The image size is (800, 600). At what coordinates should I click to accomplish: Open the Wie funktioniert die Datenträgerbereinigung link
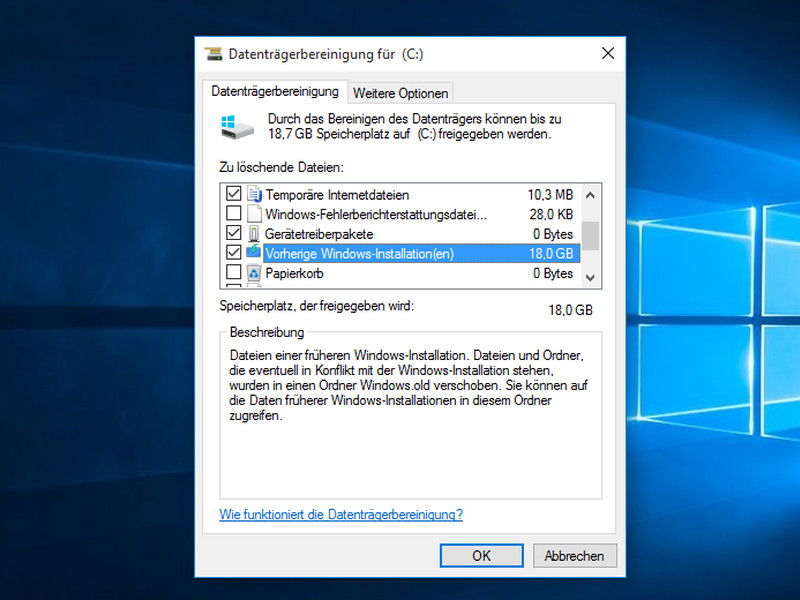pyautogui.click(x=341, y=514)
